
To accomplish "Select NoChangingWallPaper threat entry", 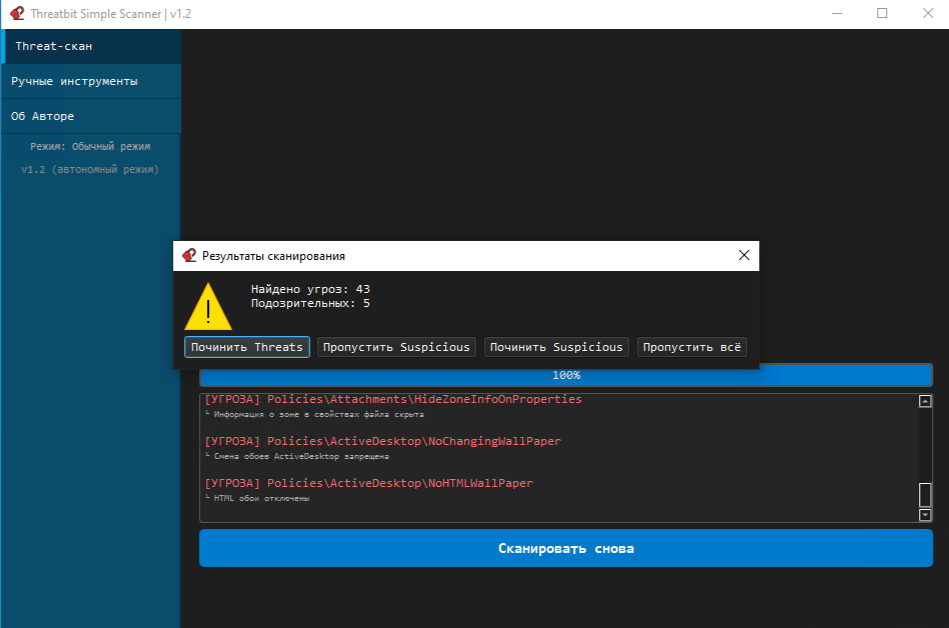I will click(383, 441).
